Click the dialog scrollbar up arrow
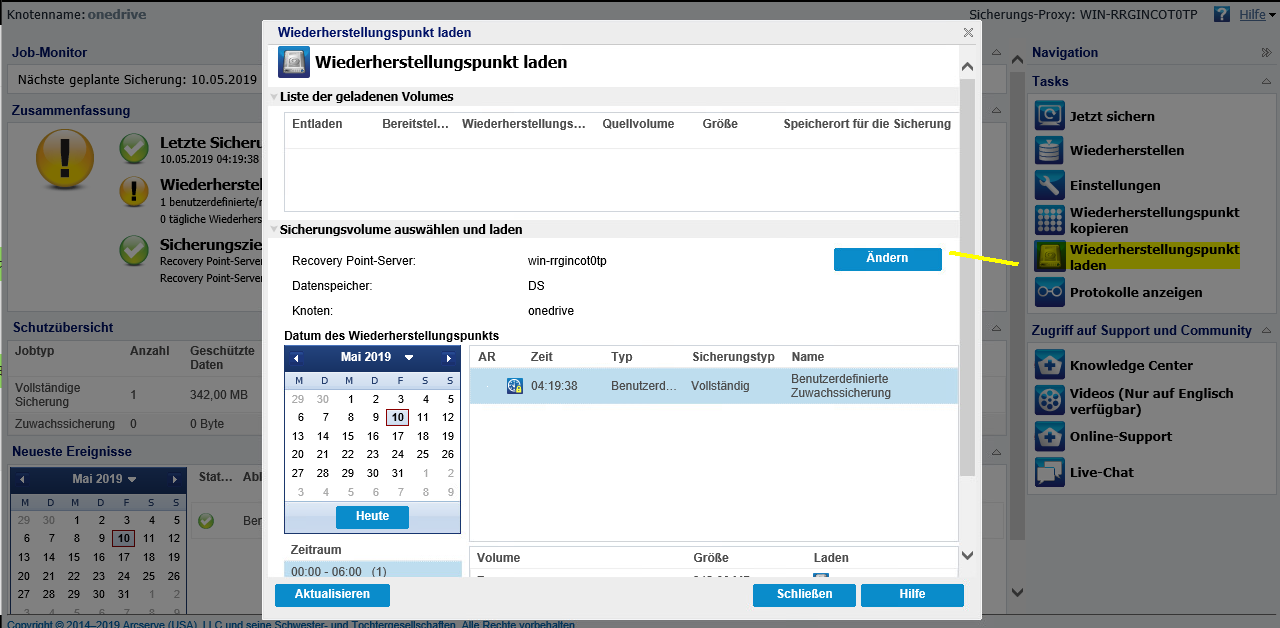The height and width of the screenshot is (628, 1280). [967, 67]
